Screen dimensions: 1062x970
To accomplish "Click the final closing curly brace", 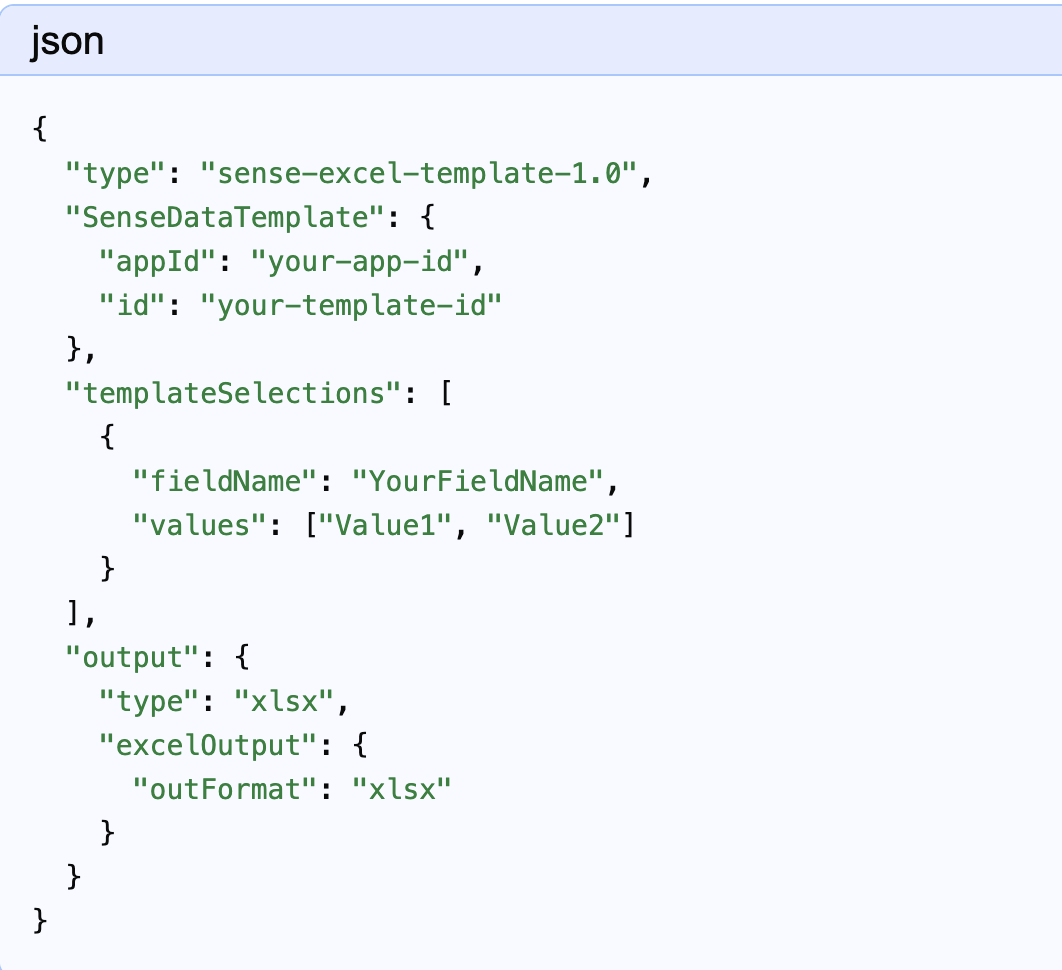I will tap(40, 921).
